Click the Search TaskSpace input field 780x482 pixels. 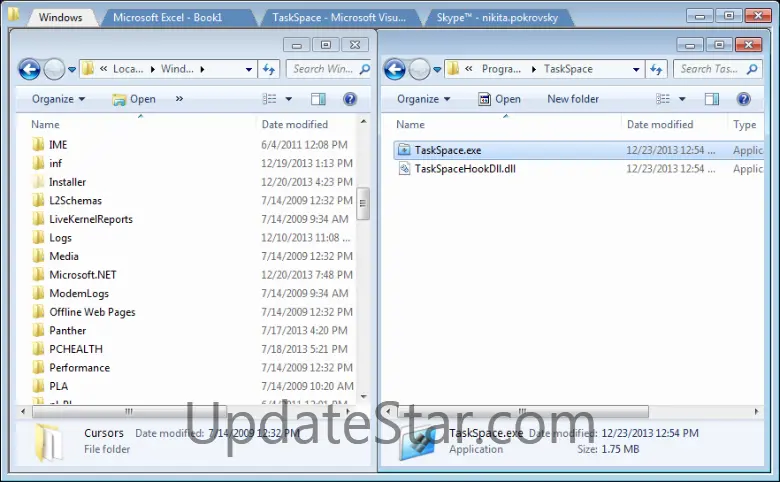(717, 69)
